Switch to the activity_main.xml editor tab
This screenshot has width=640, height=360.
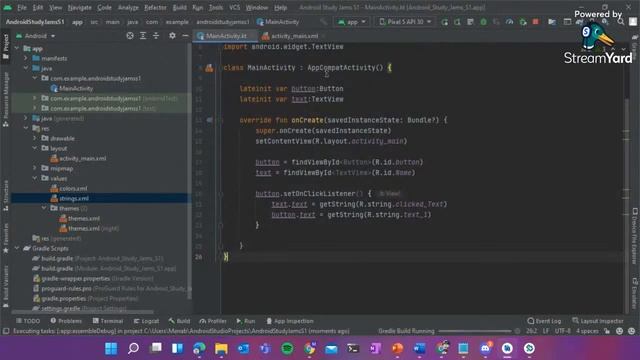pos(291,36)
